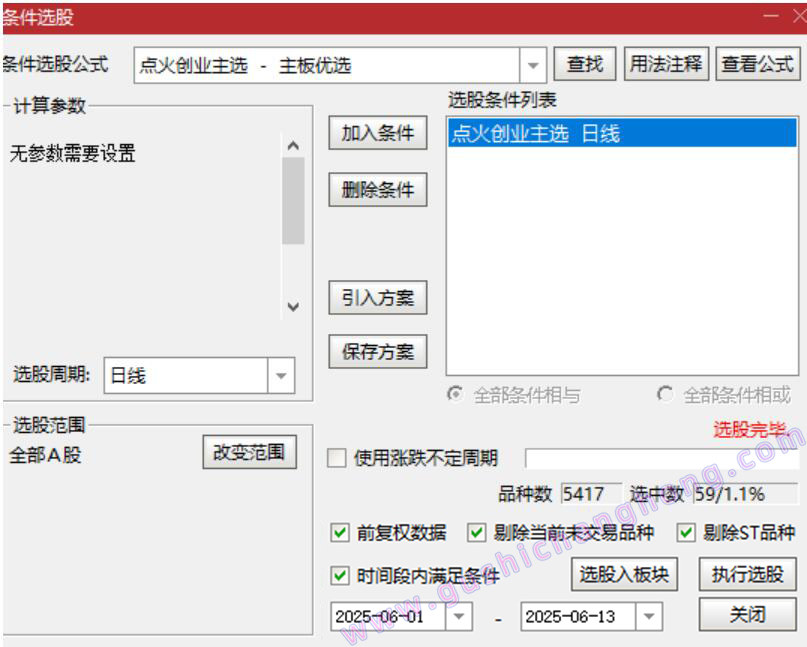807x647 pixels.
Task: Click the parameter panel scrollbar thumb
Action: coord(293,201)
